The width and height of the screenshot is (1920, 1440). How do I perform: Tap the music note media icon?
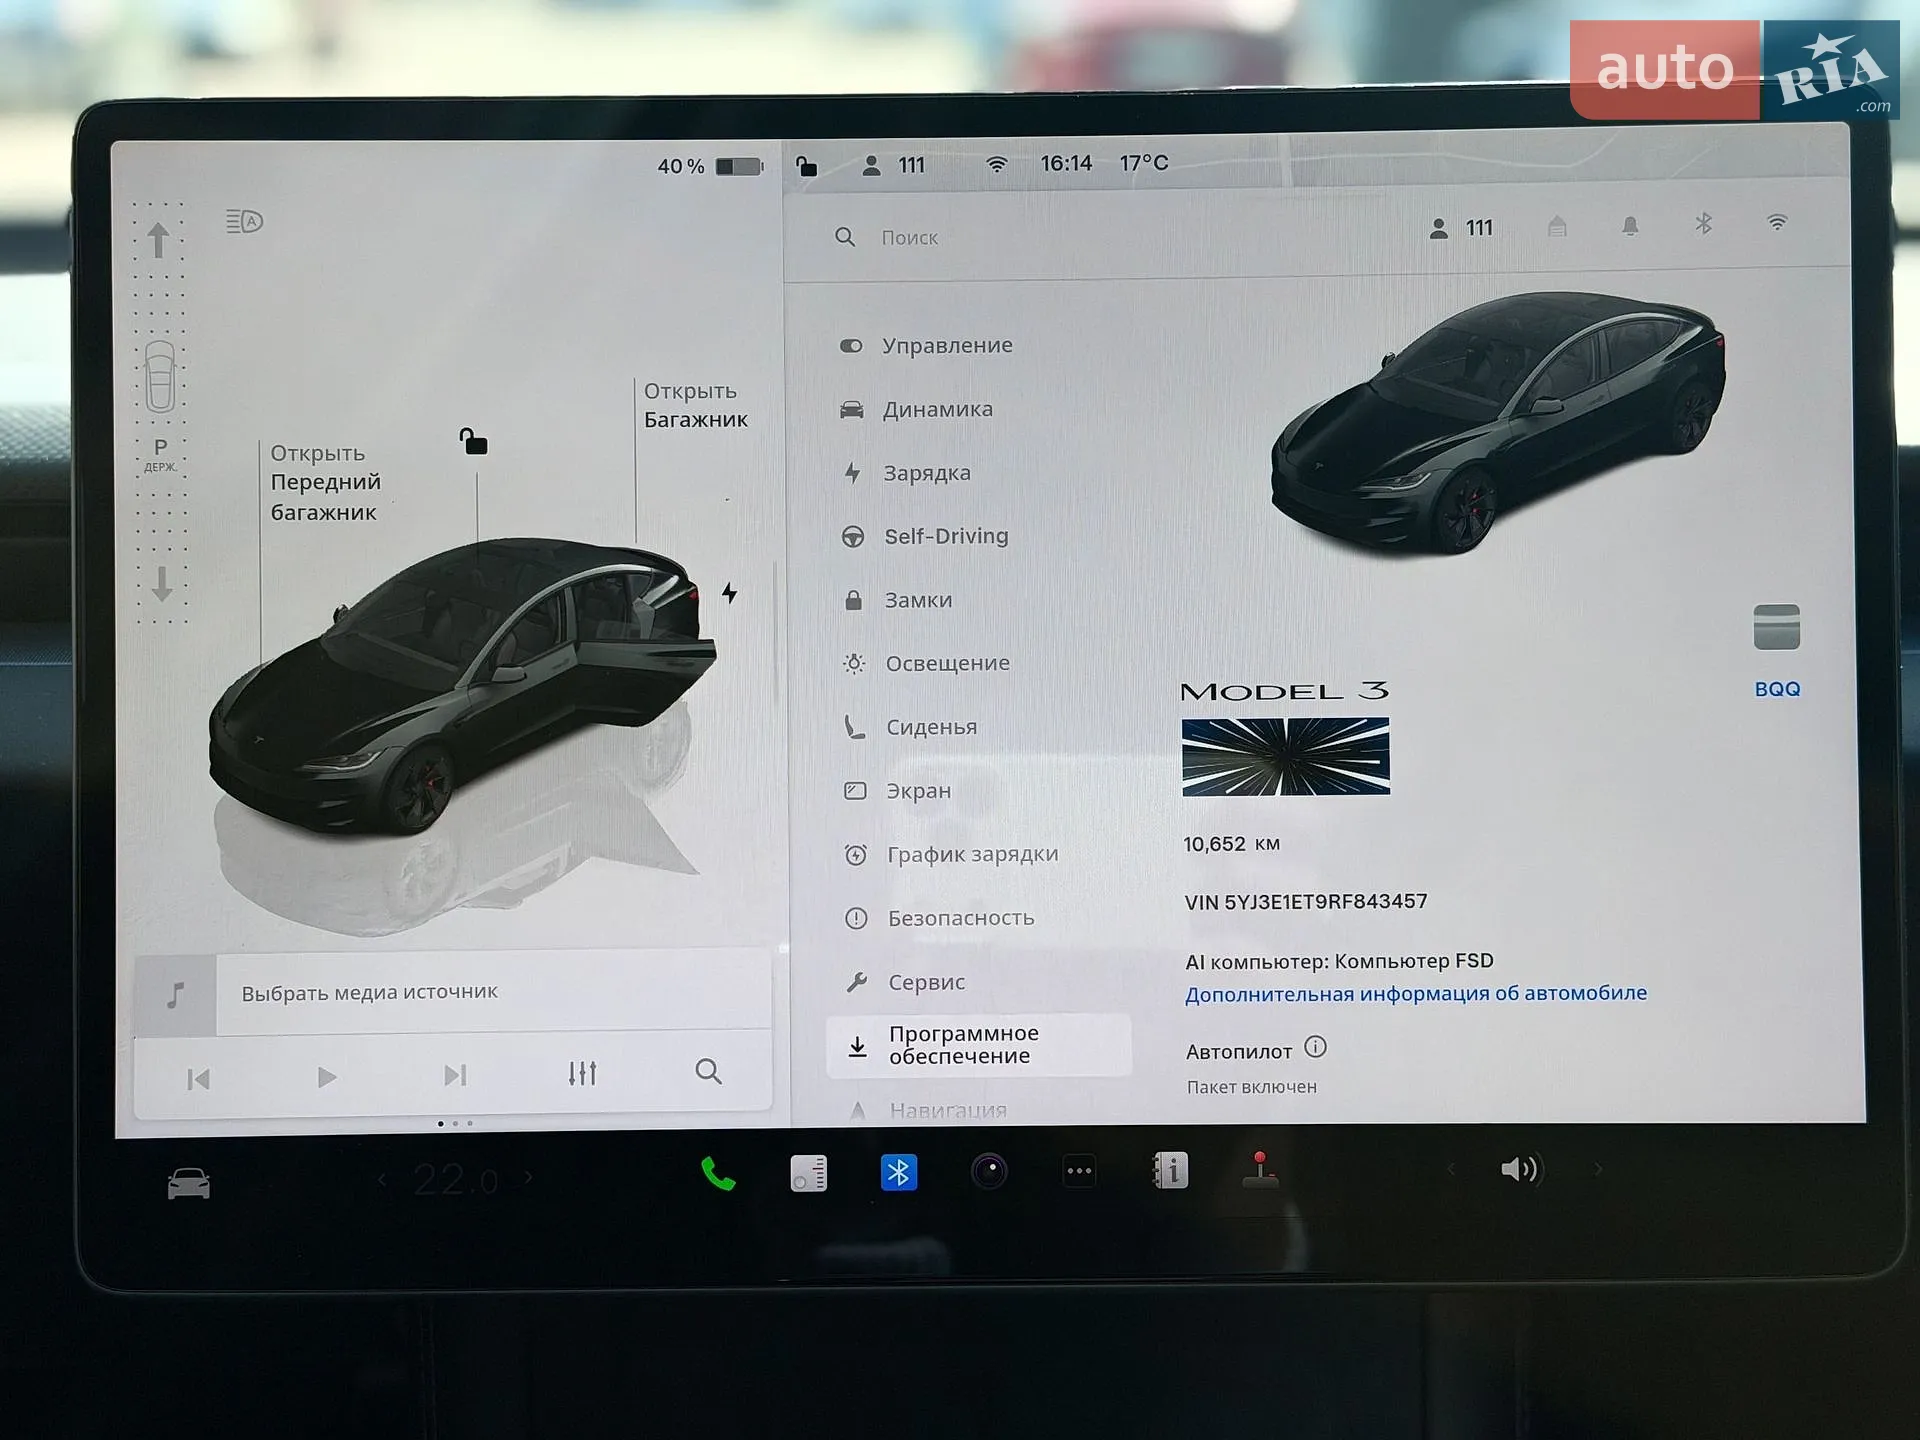175,995
